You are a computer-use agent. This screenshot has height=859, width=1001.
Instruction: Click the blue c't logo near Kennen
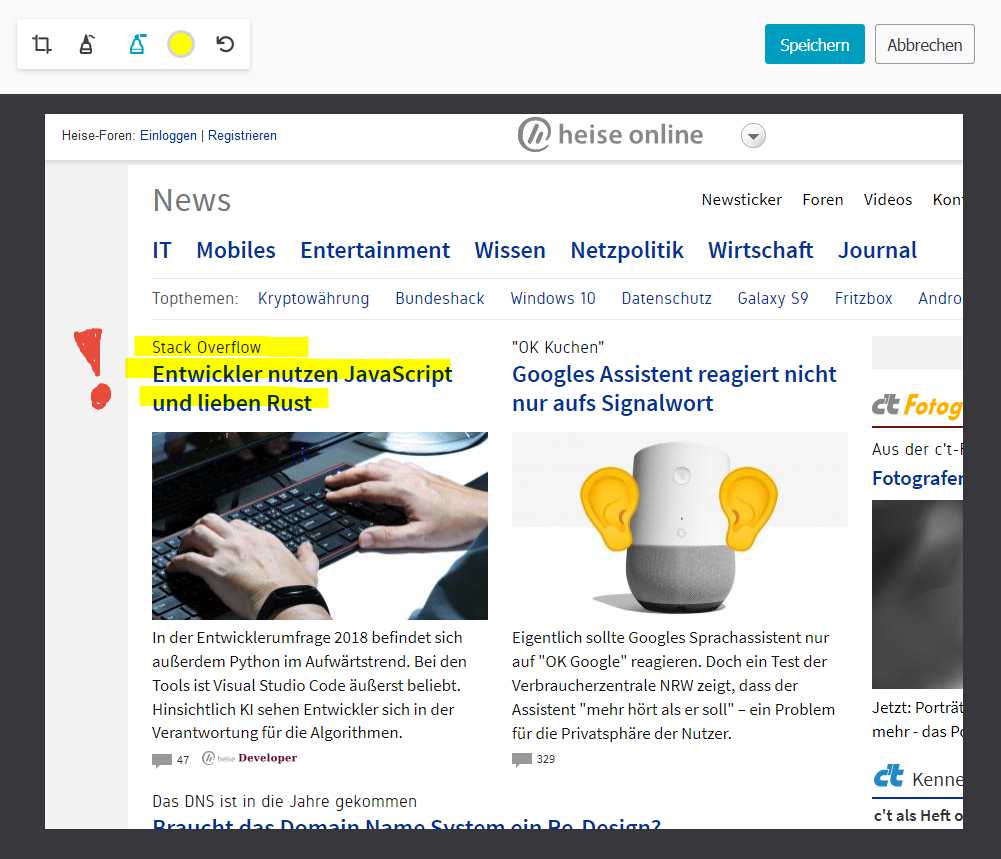[x=889, y=776]
